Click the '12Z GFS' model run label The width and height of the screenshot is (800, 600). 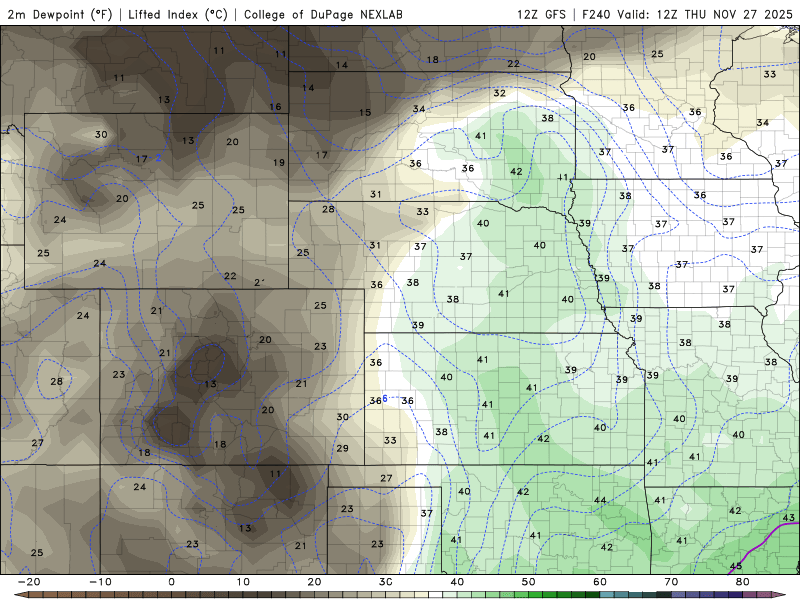(x=541, y=14)
